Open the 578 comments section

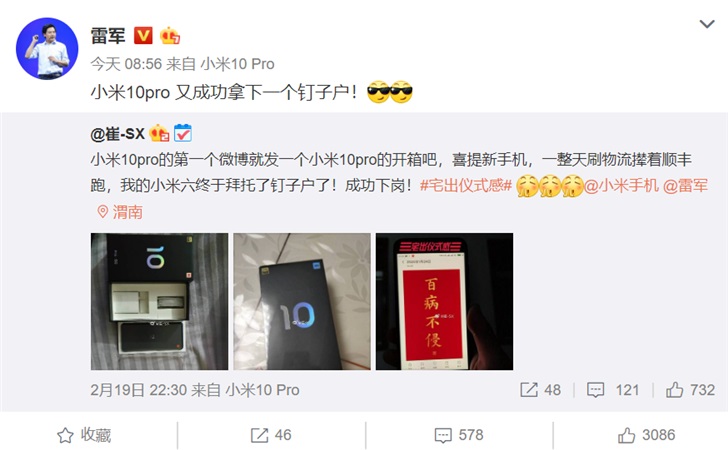459,435
